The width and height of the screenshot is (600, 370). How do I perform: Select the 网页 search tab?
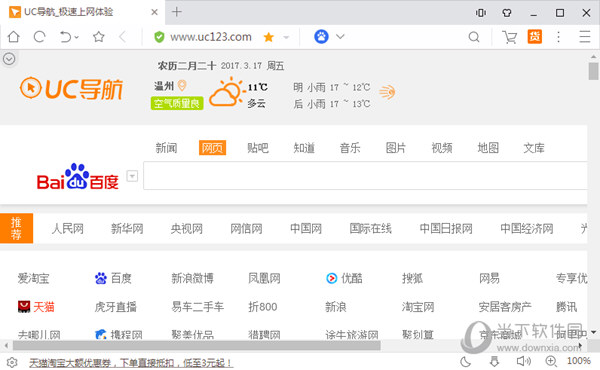point(212,148)
